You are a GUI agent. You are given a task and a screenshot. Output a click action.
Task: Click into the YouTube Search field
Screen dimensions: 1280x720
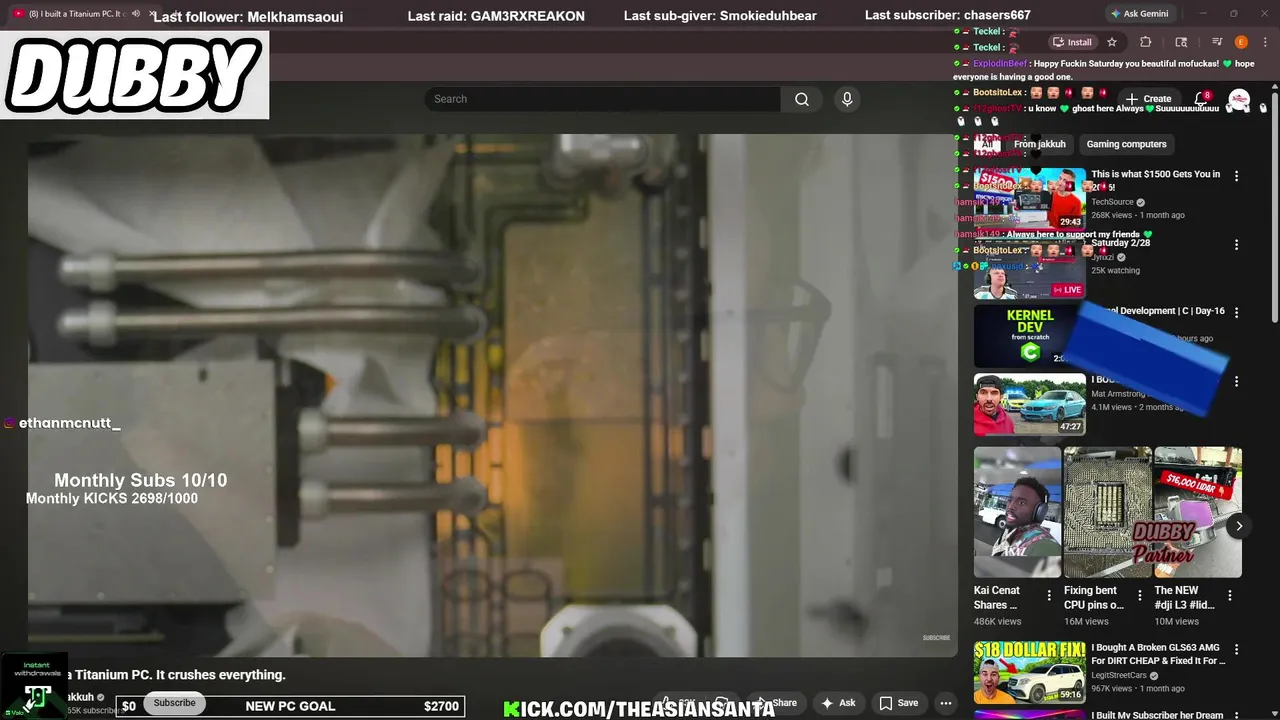[x=602, y=99]
